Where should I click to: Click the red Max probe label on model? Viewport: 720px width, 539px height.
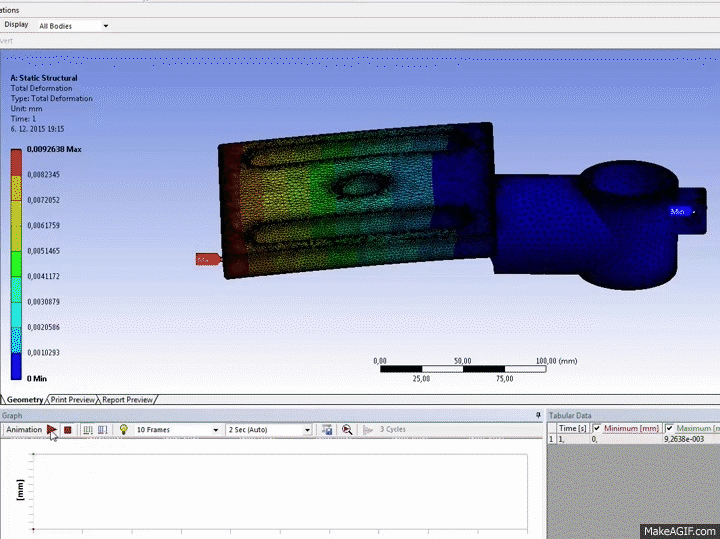[x=206, y=260]
